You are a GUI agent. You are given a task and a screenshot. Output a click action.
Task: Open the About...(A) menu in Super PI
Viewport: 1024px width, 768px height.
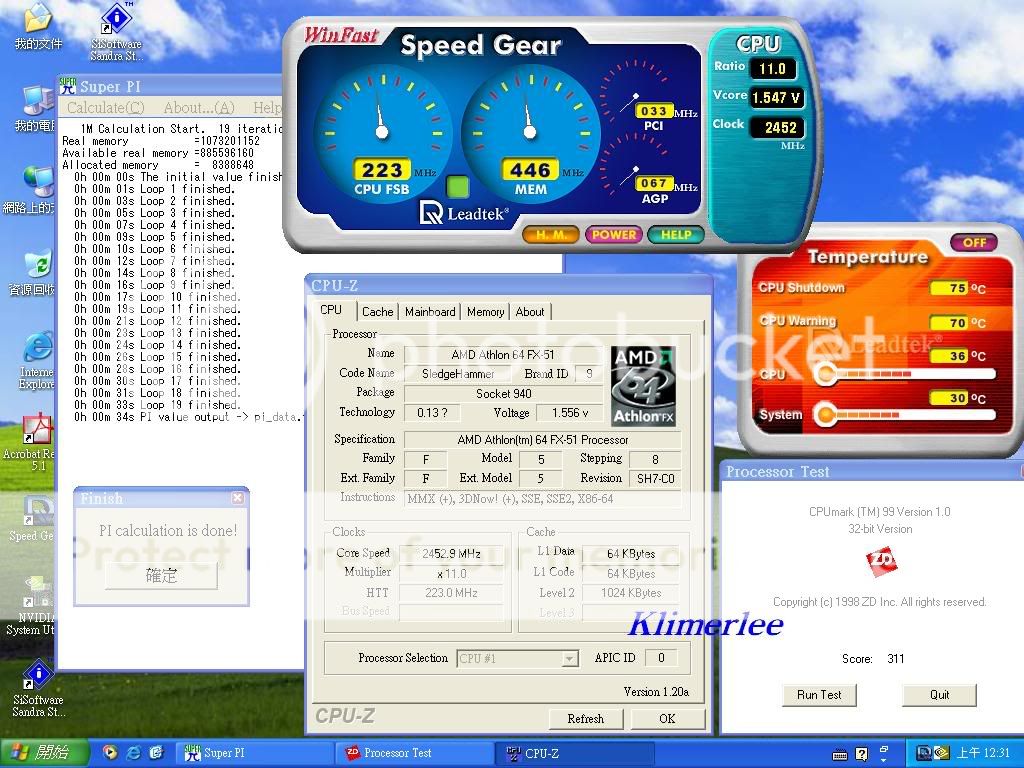pyautogui.click(x=199, y=108)
